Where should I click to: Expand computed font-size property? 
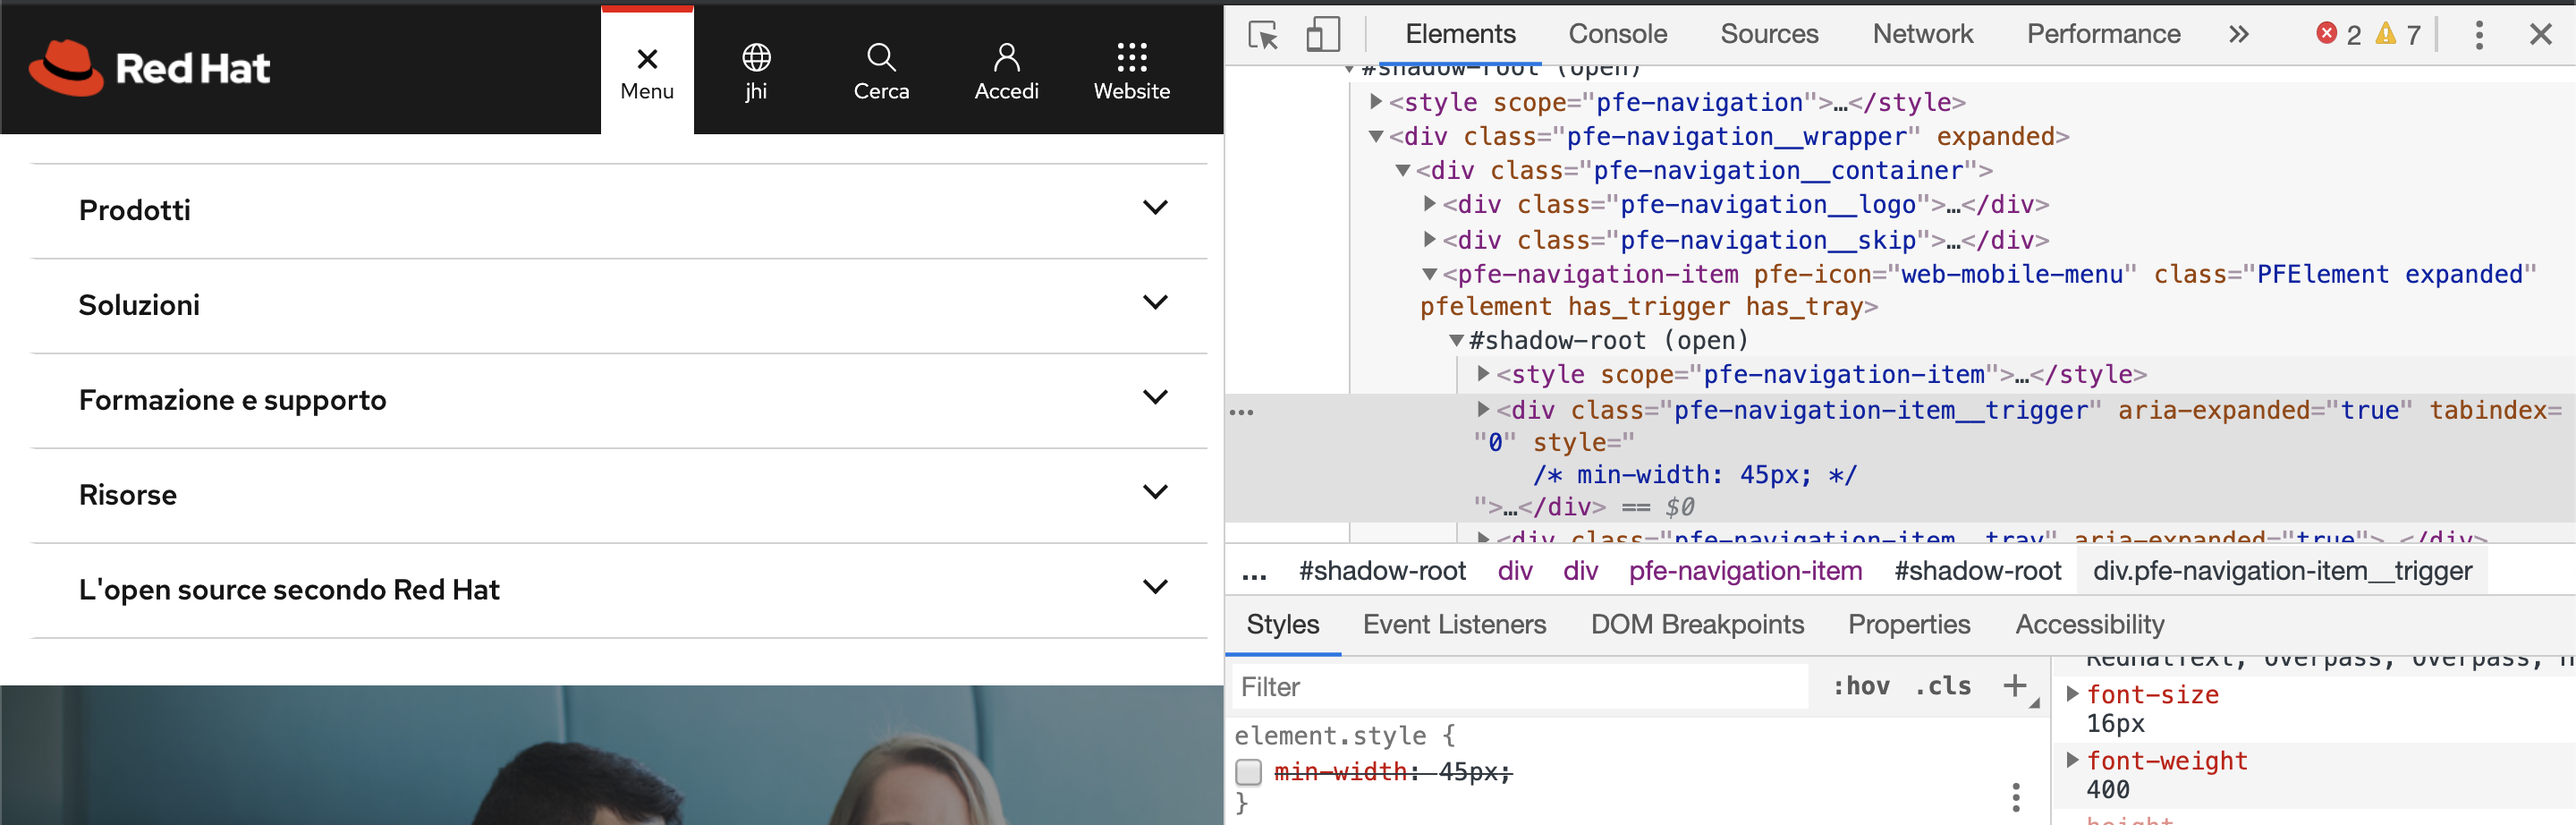pos(2072,693)
